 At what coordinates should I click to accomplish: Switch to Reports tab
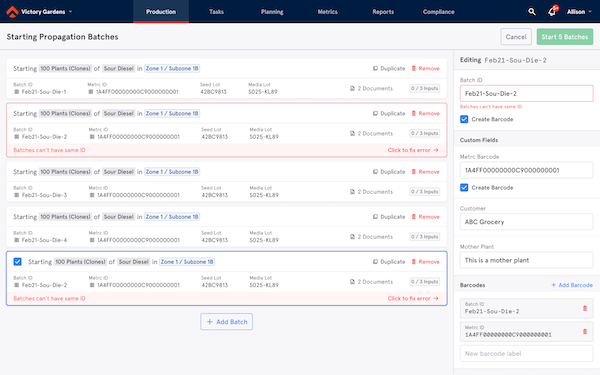coord(383,12)
